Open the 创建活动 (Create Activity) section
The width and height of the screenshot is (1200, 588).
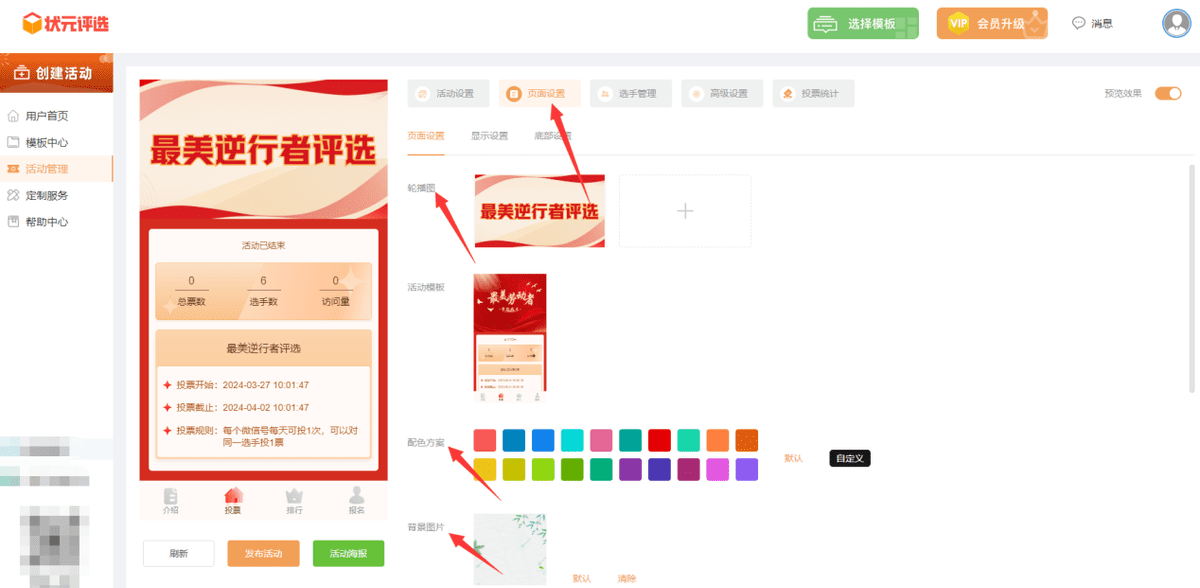click(x=57, y=72)
